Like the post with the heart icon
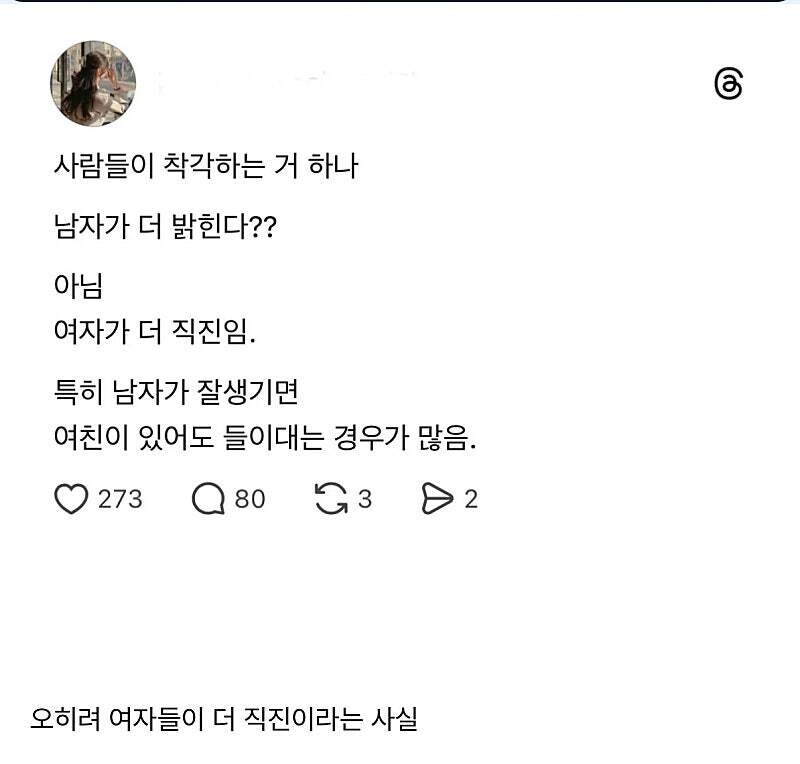This screenshot has height=764, width=800. (71, 498)
